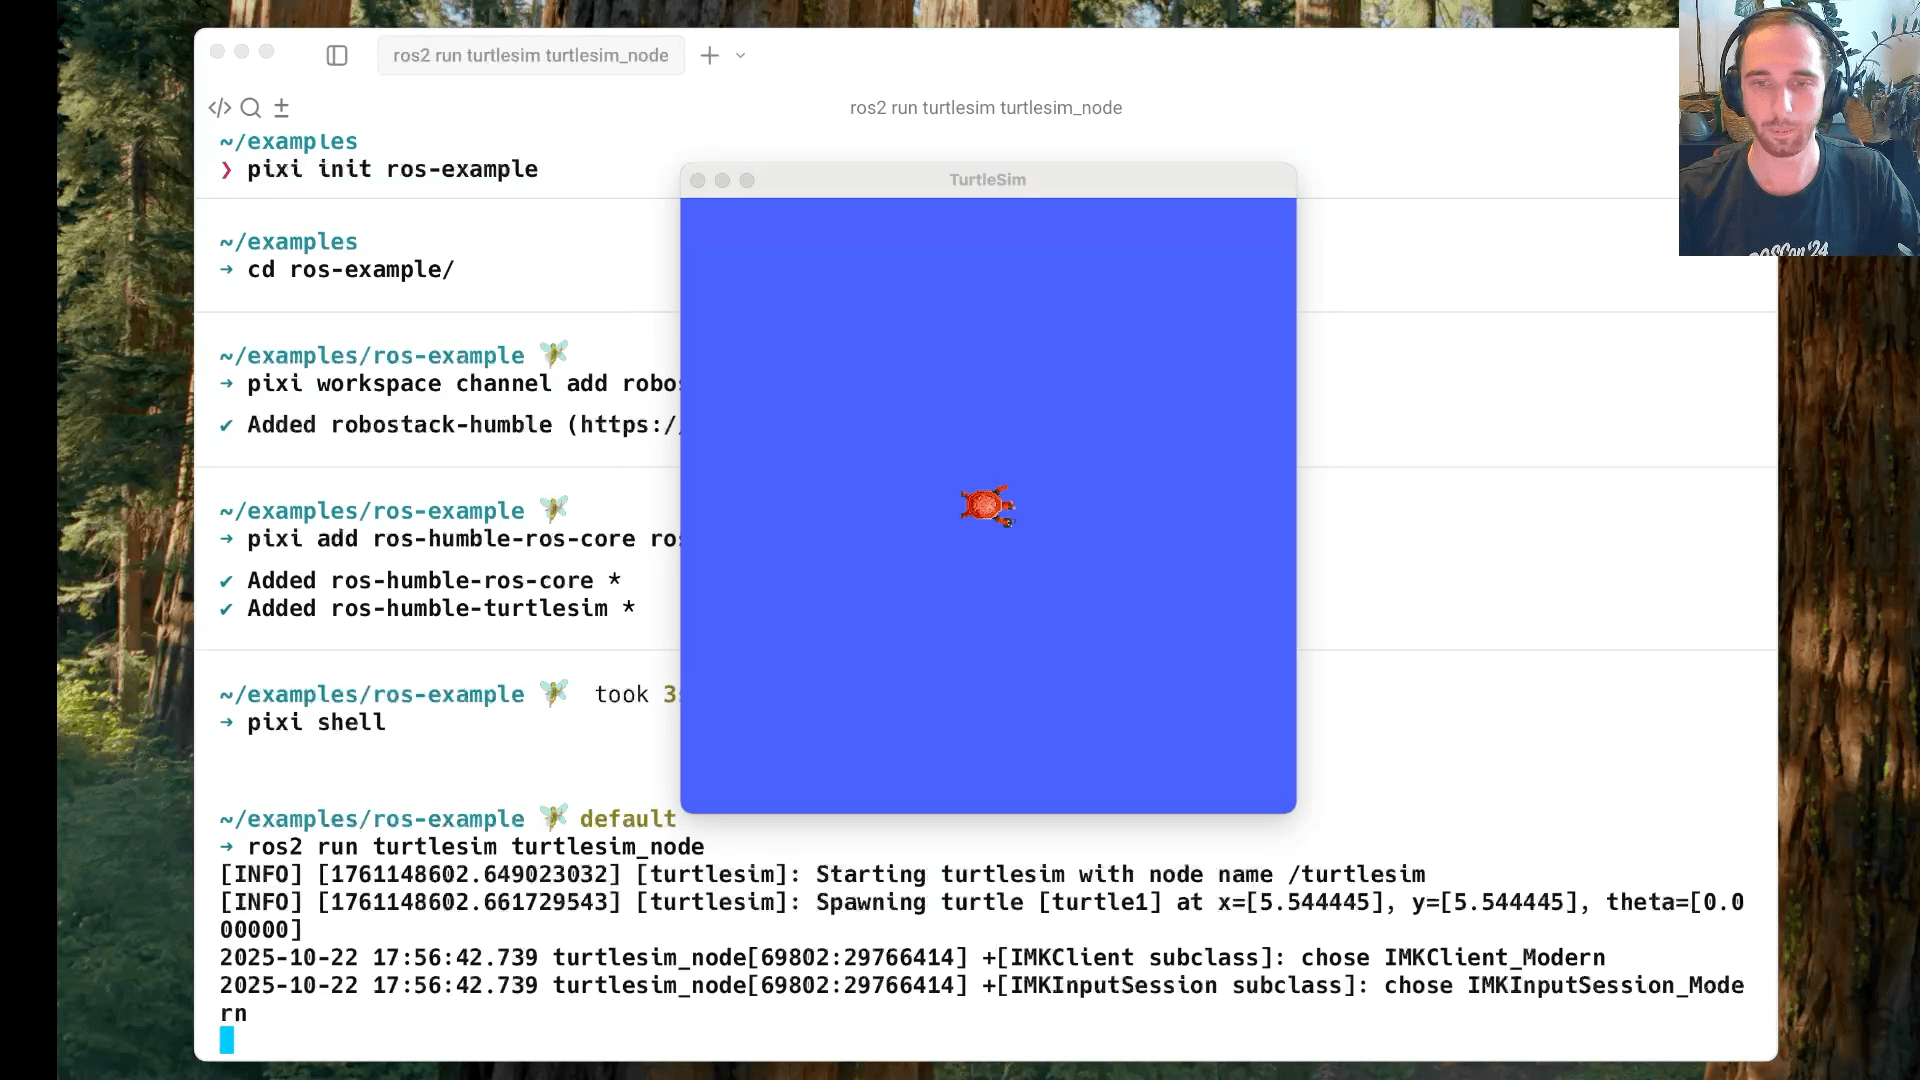Click the blinking cursor input area
This screenshot has height=1080, width=1920.
[x=227, y=1040]
